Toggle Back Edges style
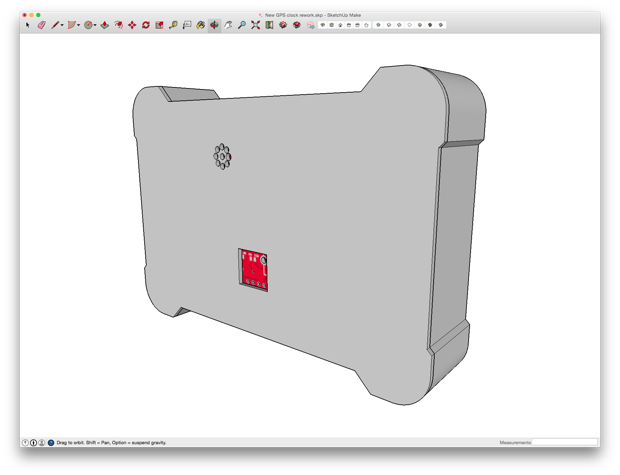Screen dimensions: 620x475 pos(389,25)
